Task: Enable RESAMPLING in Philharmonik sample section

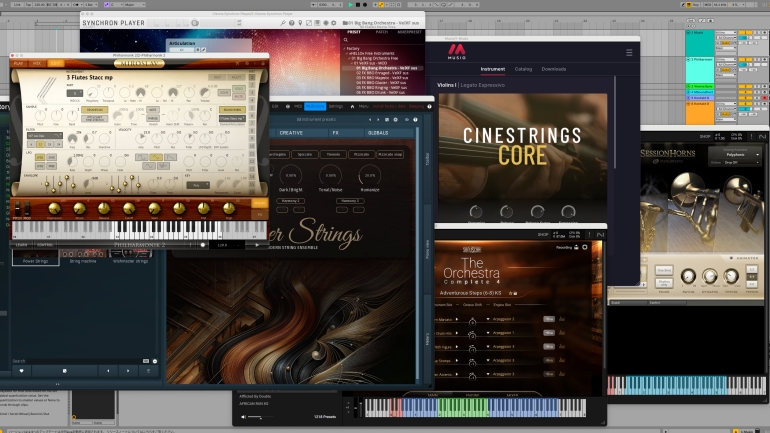Action: pyautogui.click(x=94, y=110)
